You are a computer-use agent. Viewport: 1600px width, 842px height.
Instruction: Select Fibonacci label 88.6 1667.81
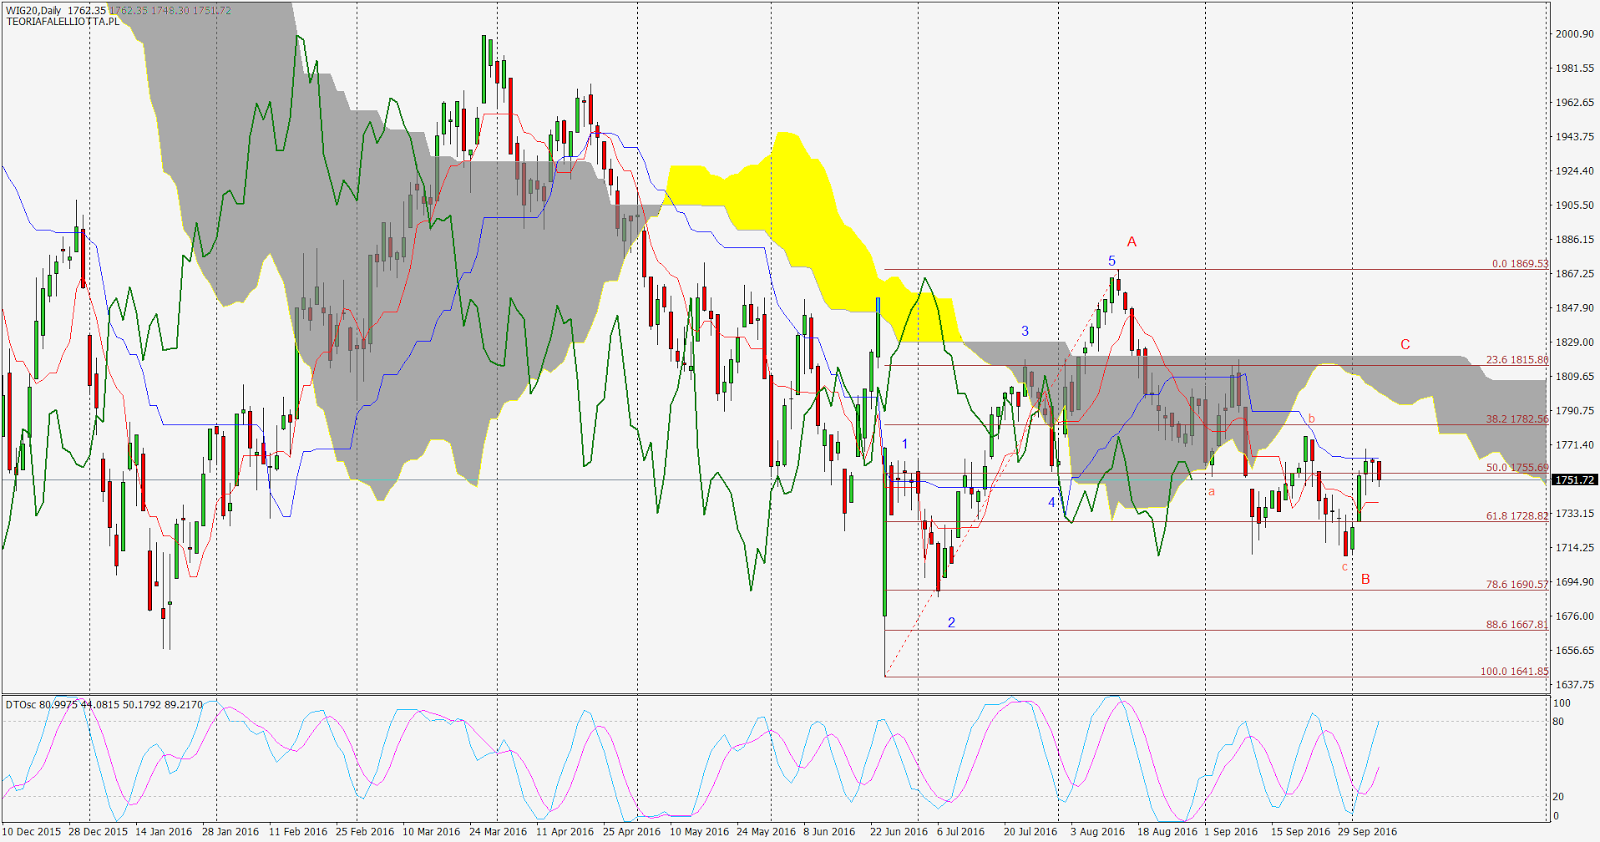[1517, 624]
